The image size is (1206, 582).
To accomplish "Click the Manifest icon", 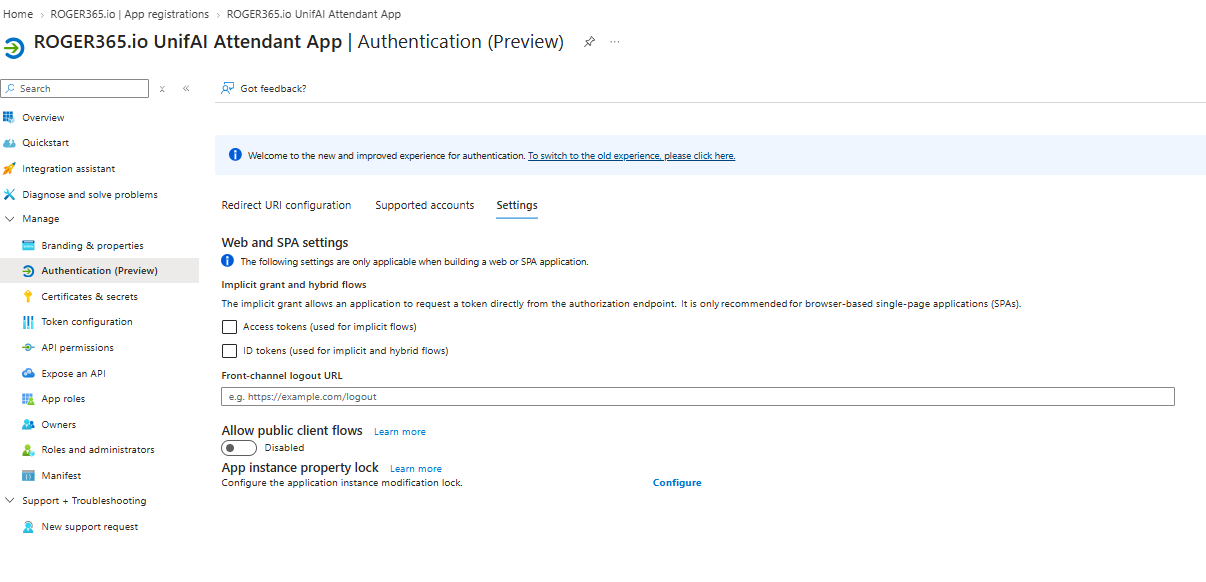I will point(28,476).
